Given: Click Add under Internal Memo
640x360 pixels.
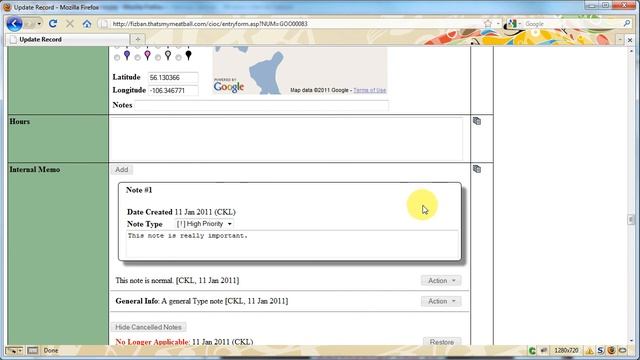Looking at the screenshot, I should [121, 169].
